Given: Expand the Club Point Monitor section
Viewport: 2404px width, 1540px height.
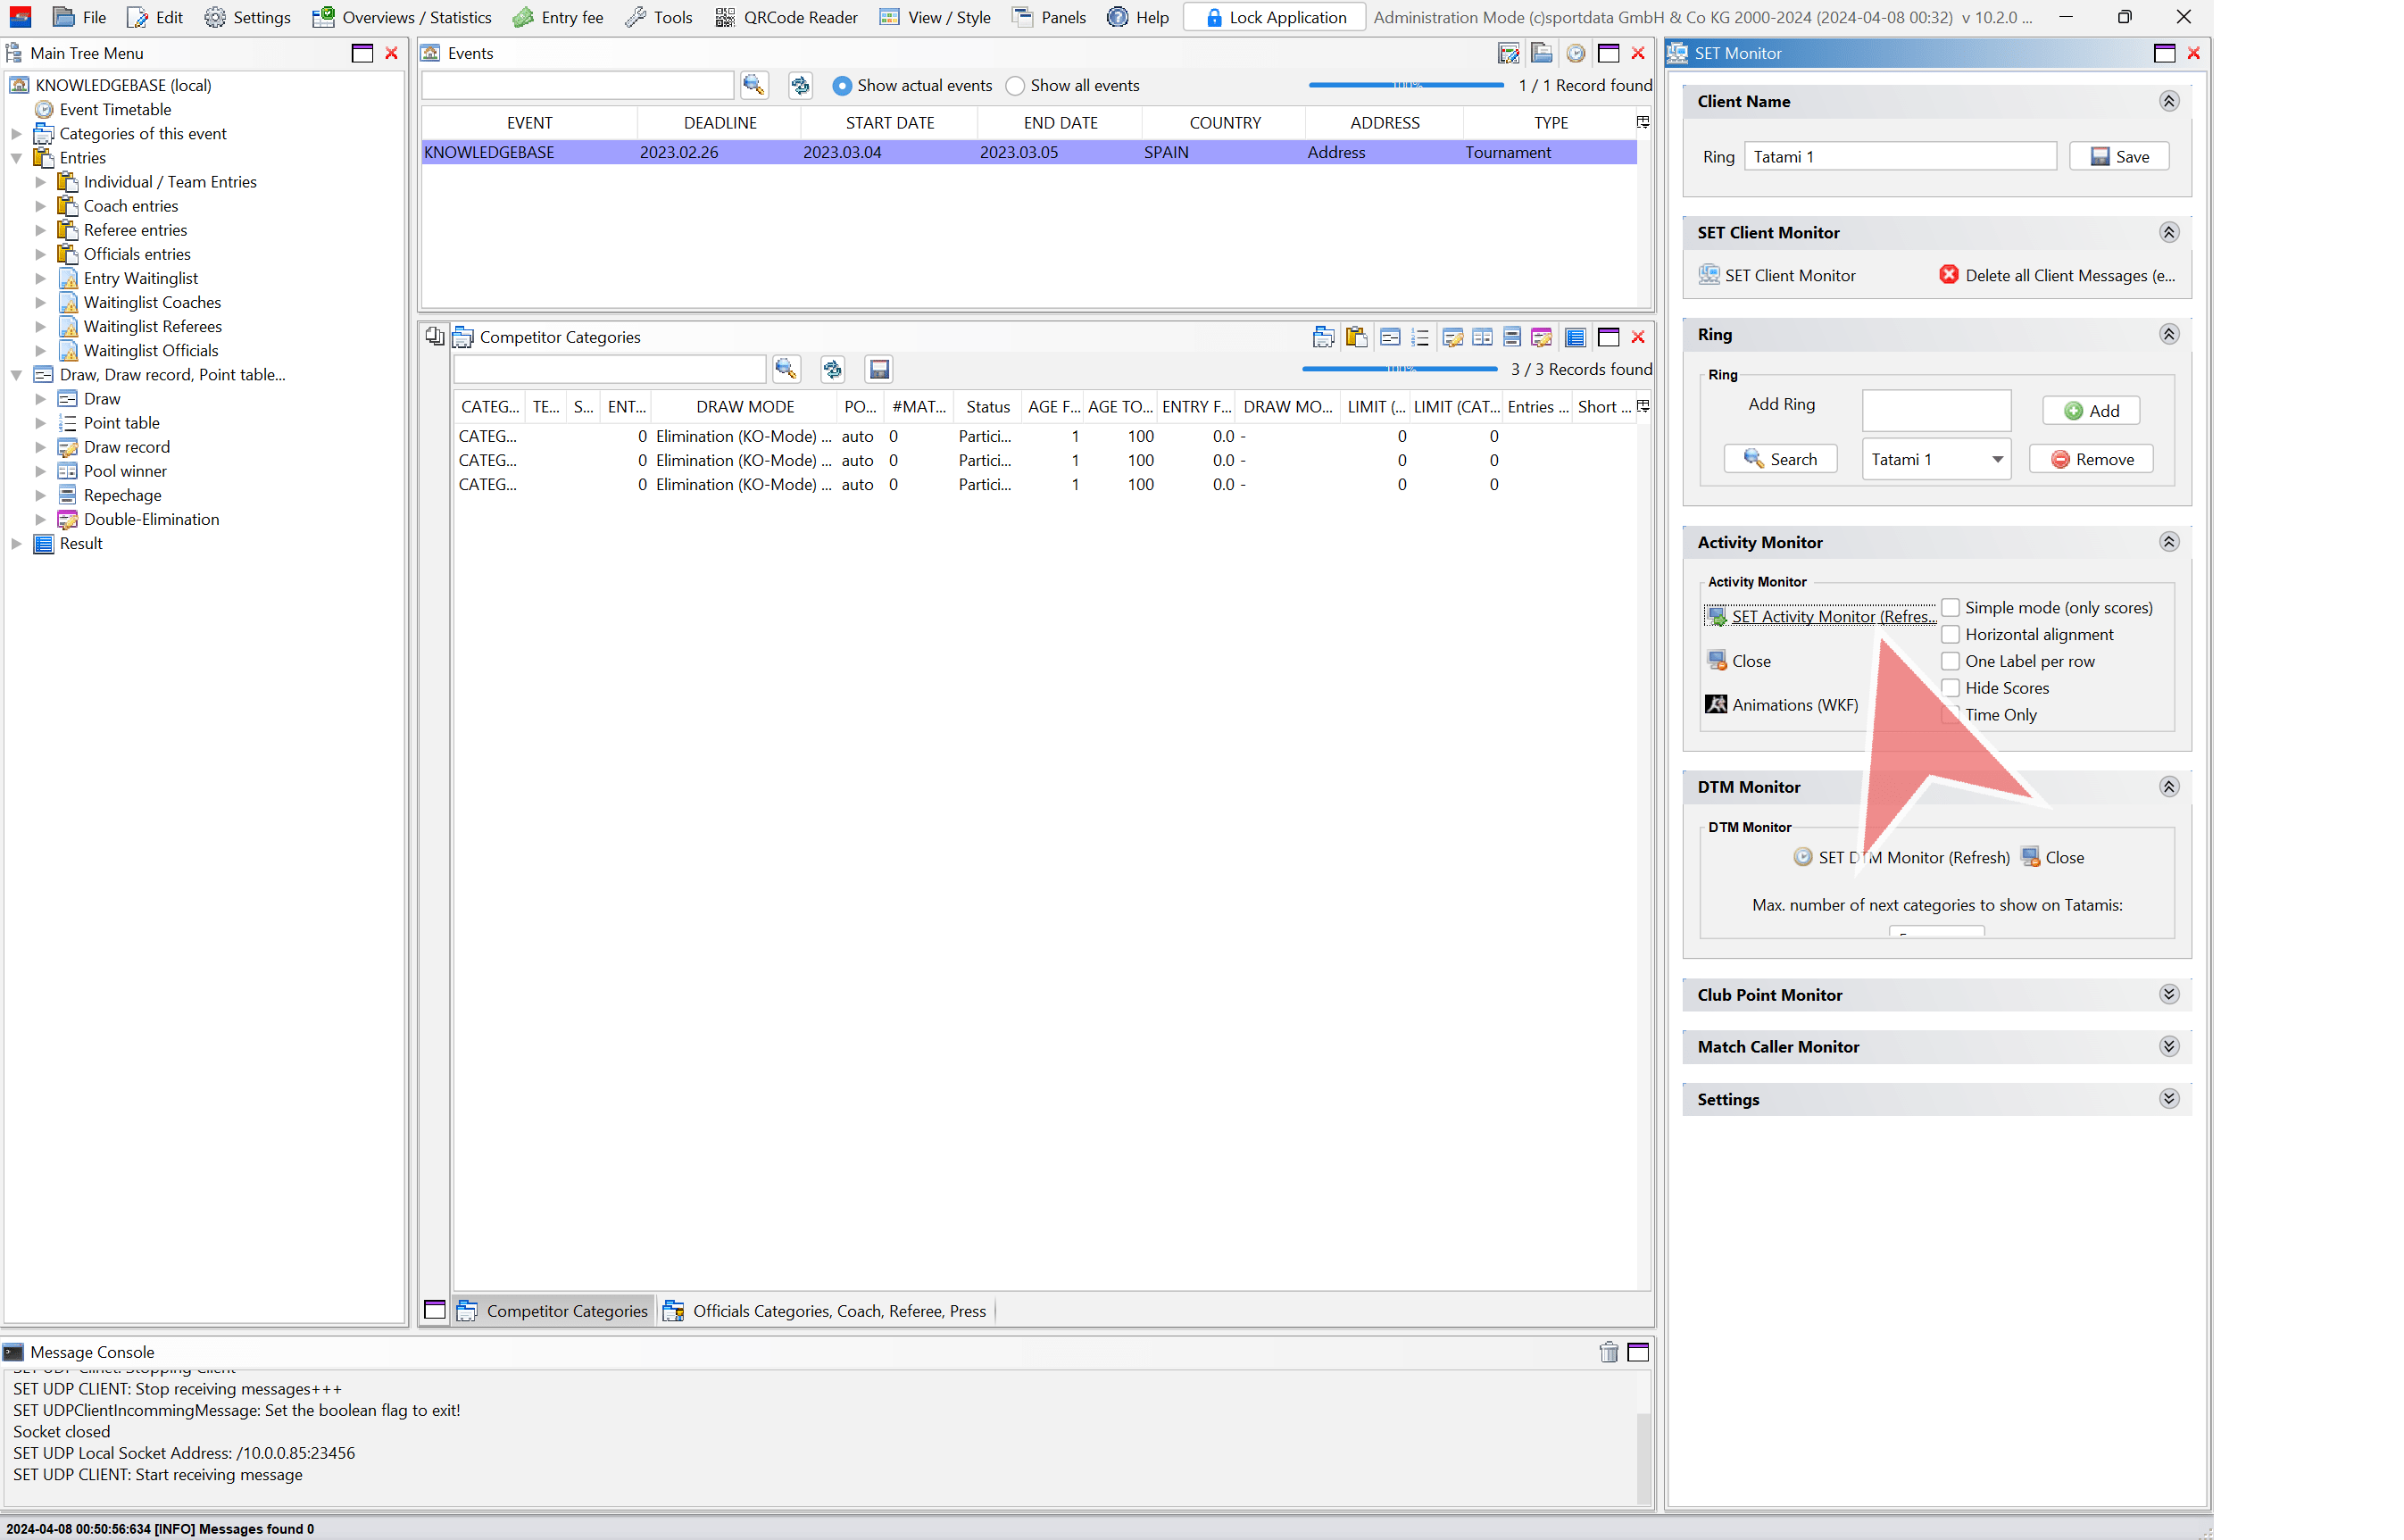Looking at the screenshot, I should tap(2168, 995).
